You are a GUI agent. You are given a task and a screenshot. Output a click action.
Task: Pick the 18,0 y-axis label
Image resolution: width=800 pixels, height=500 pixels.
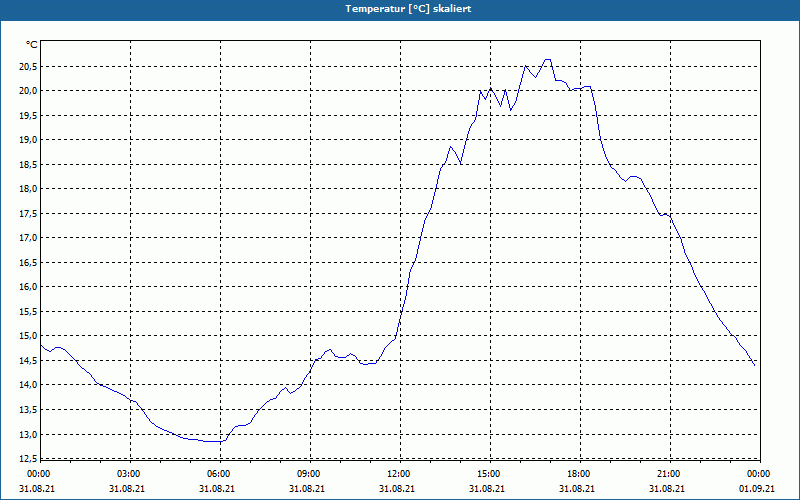[28, 189]
